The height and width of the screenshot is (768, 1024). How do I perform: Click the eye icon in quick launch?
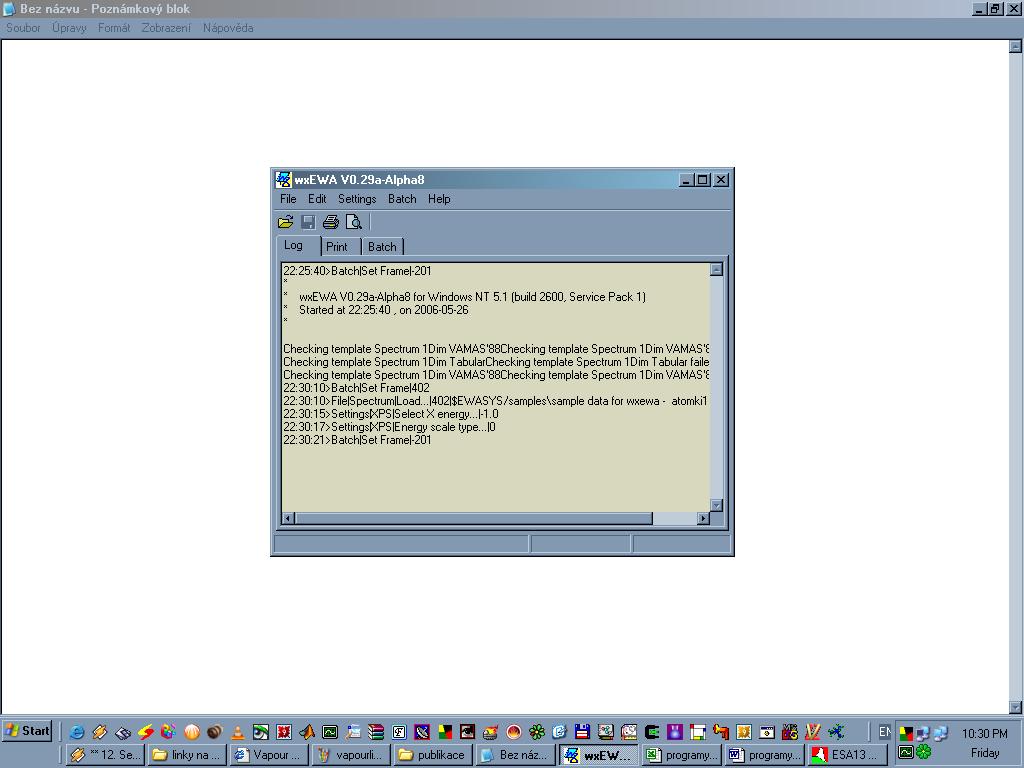pos(261,732)
